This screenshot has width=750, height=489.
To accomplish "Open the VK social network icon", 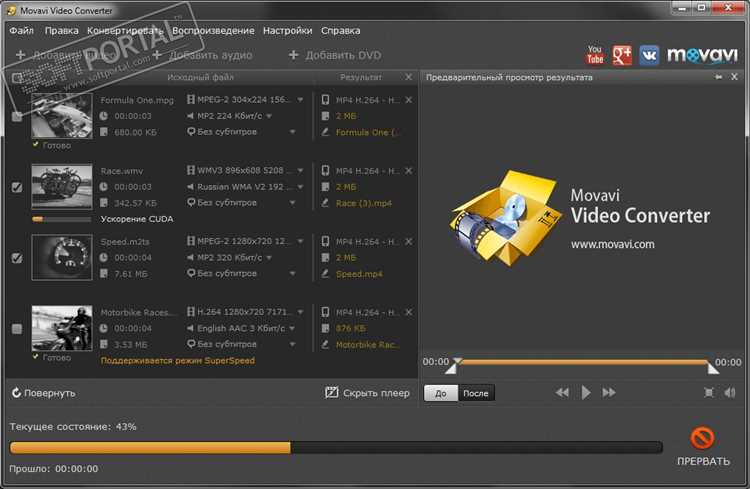I will tap(649, 54).
